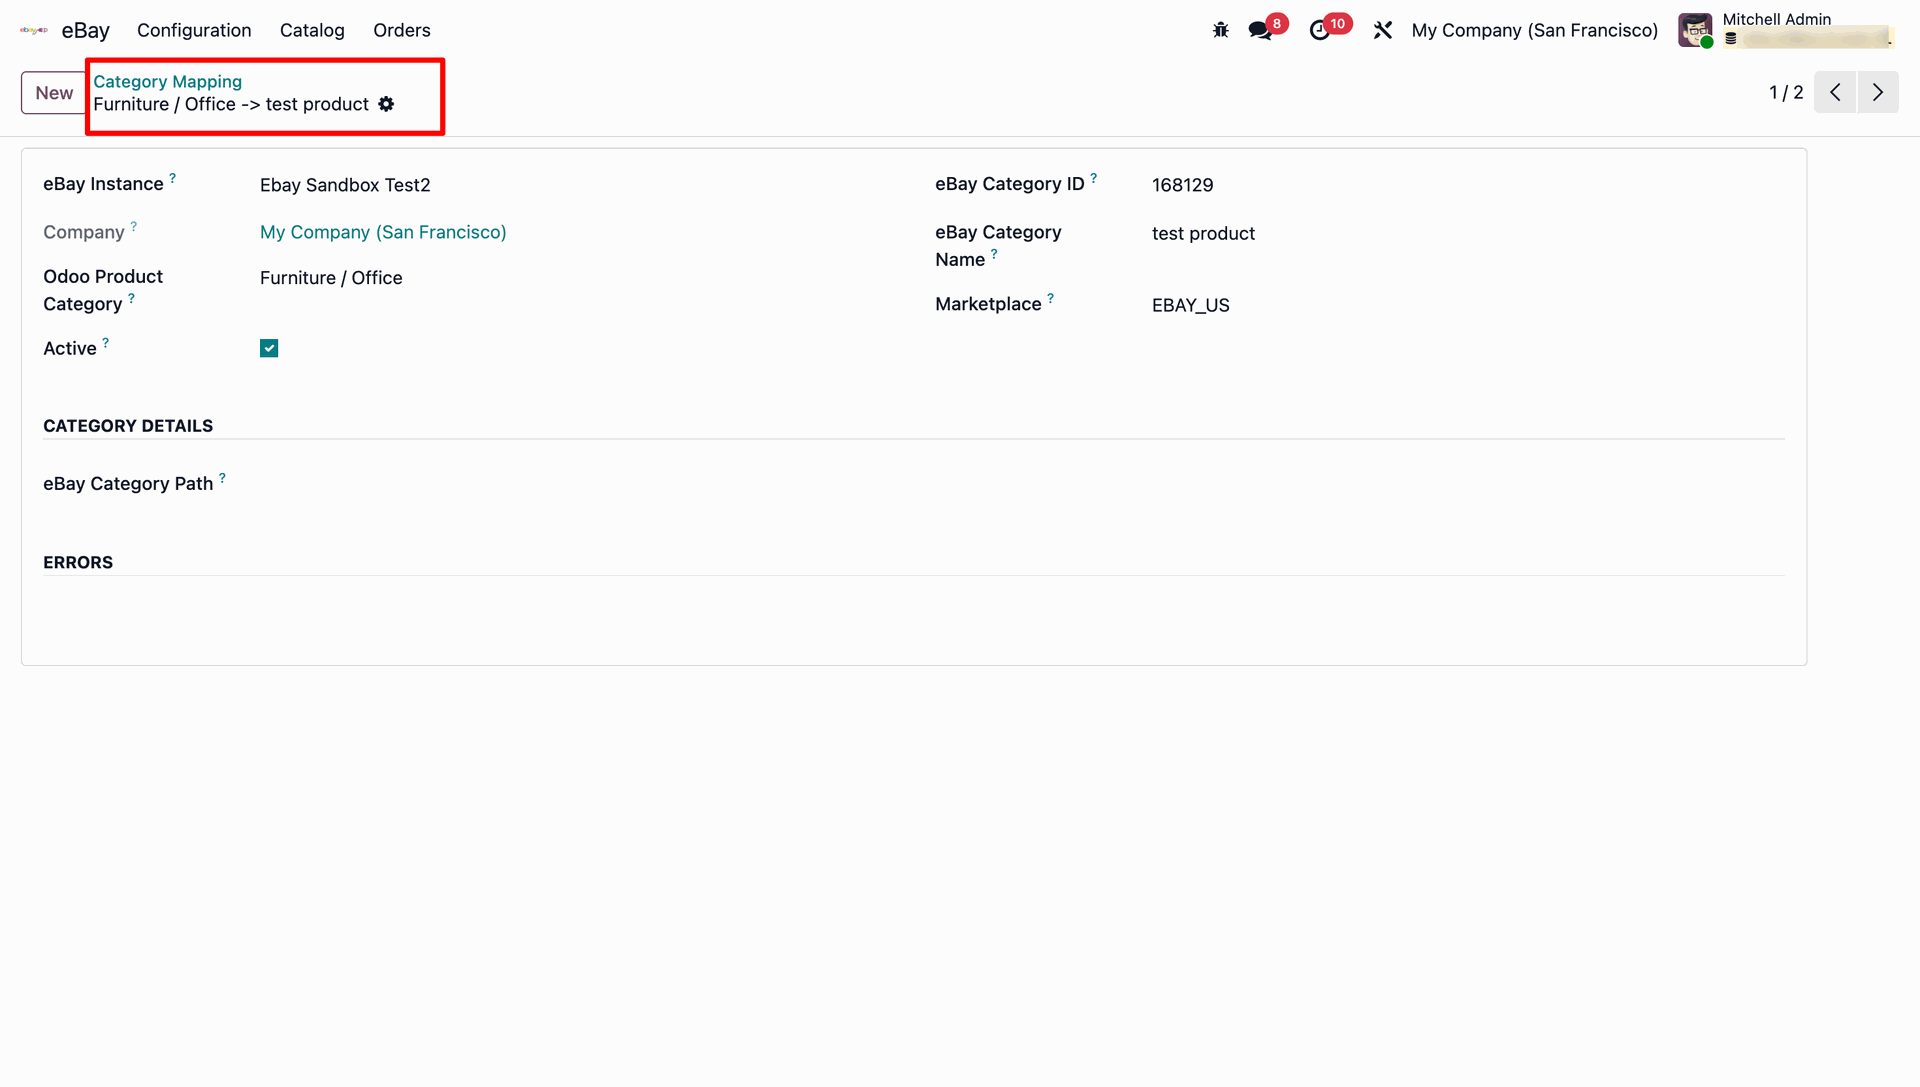Toggle the Active checkbox

click(269, 348)
